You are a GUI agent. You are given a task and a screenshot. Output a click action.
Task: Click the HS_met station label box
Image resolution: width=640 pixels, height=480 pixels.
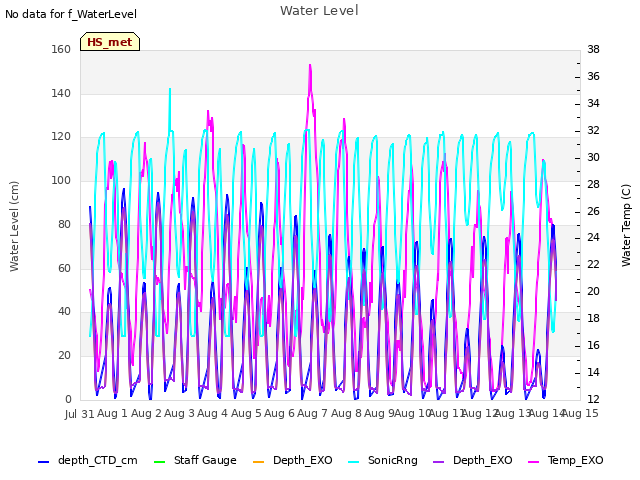click(x=110, y=42)
